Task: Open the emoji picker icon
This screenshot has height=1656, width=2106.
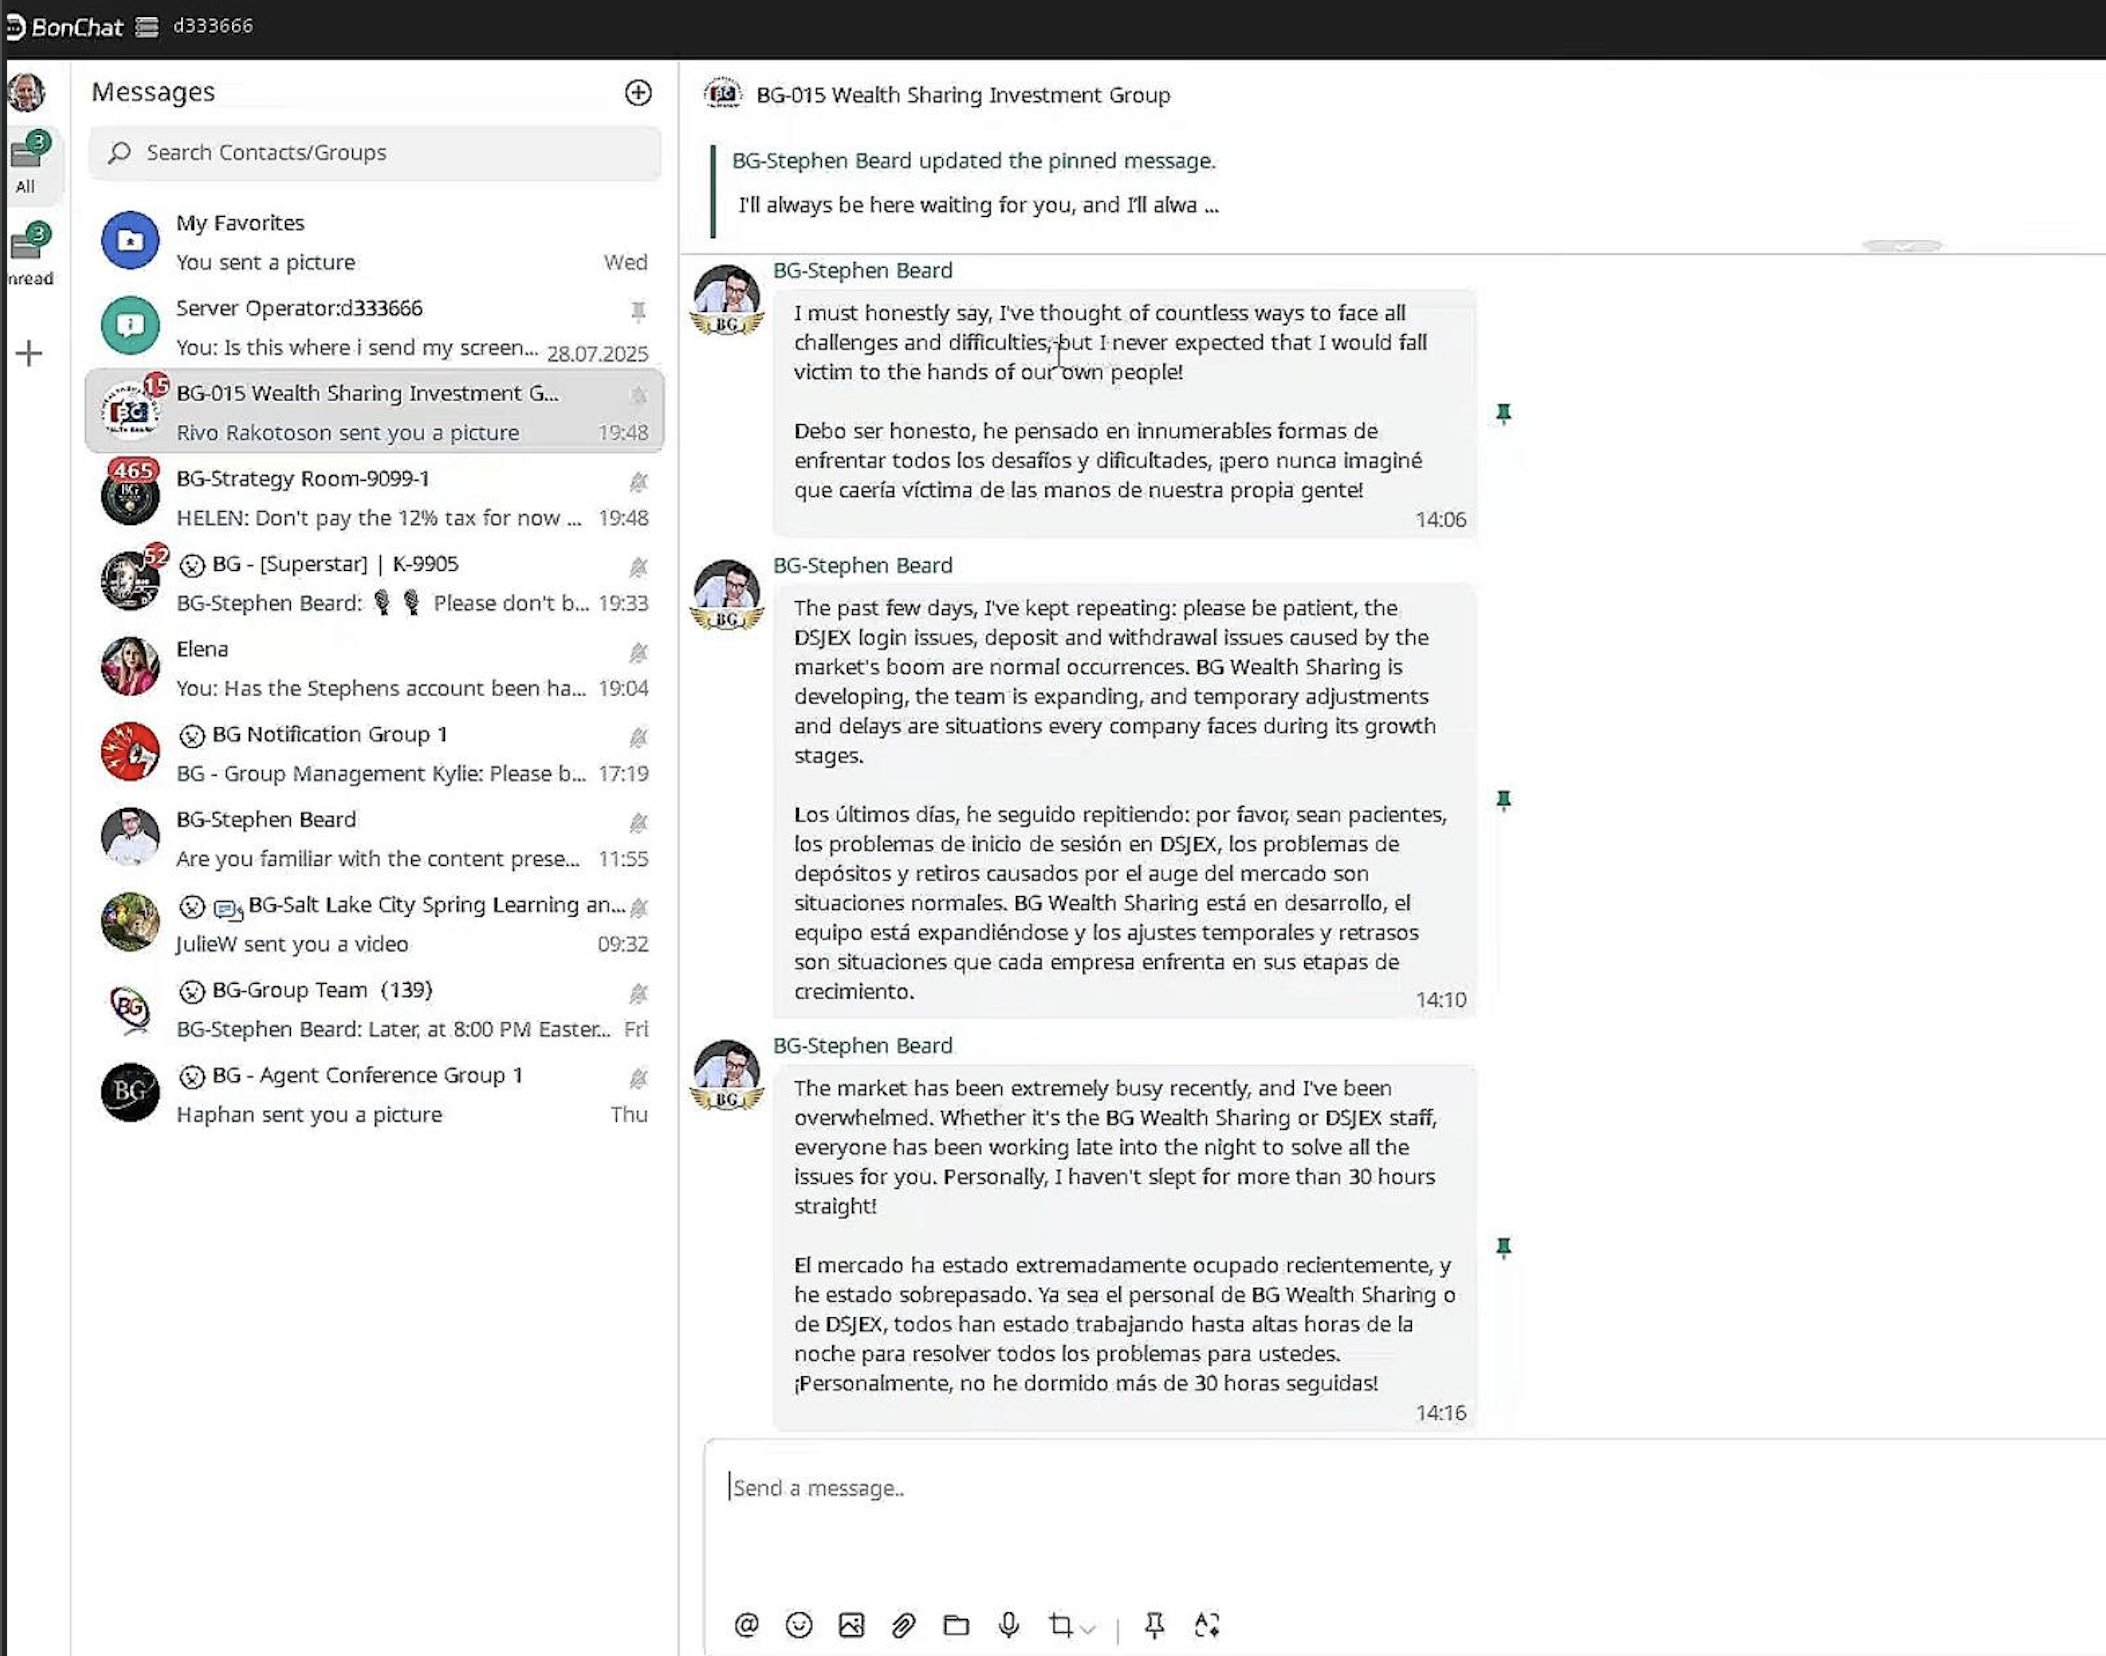Action: coord(799,1625)
